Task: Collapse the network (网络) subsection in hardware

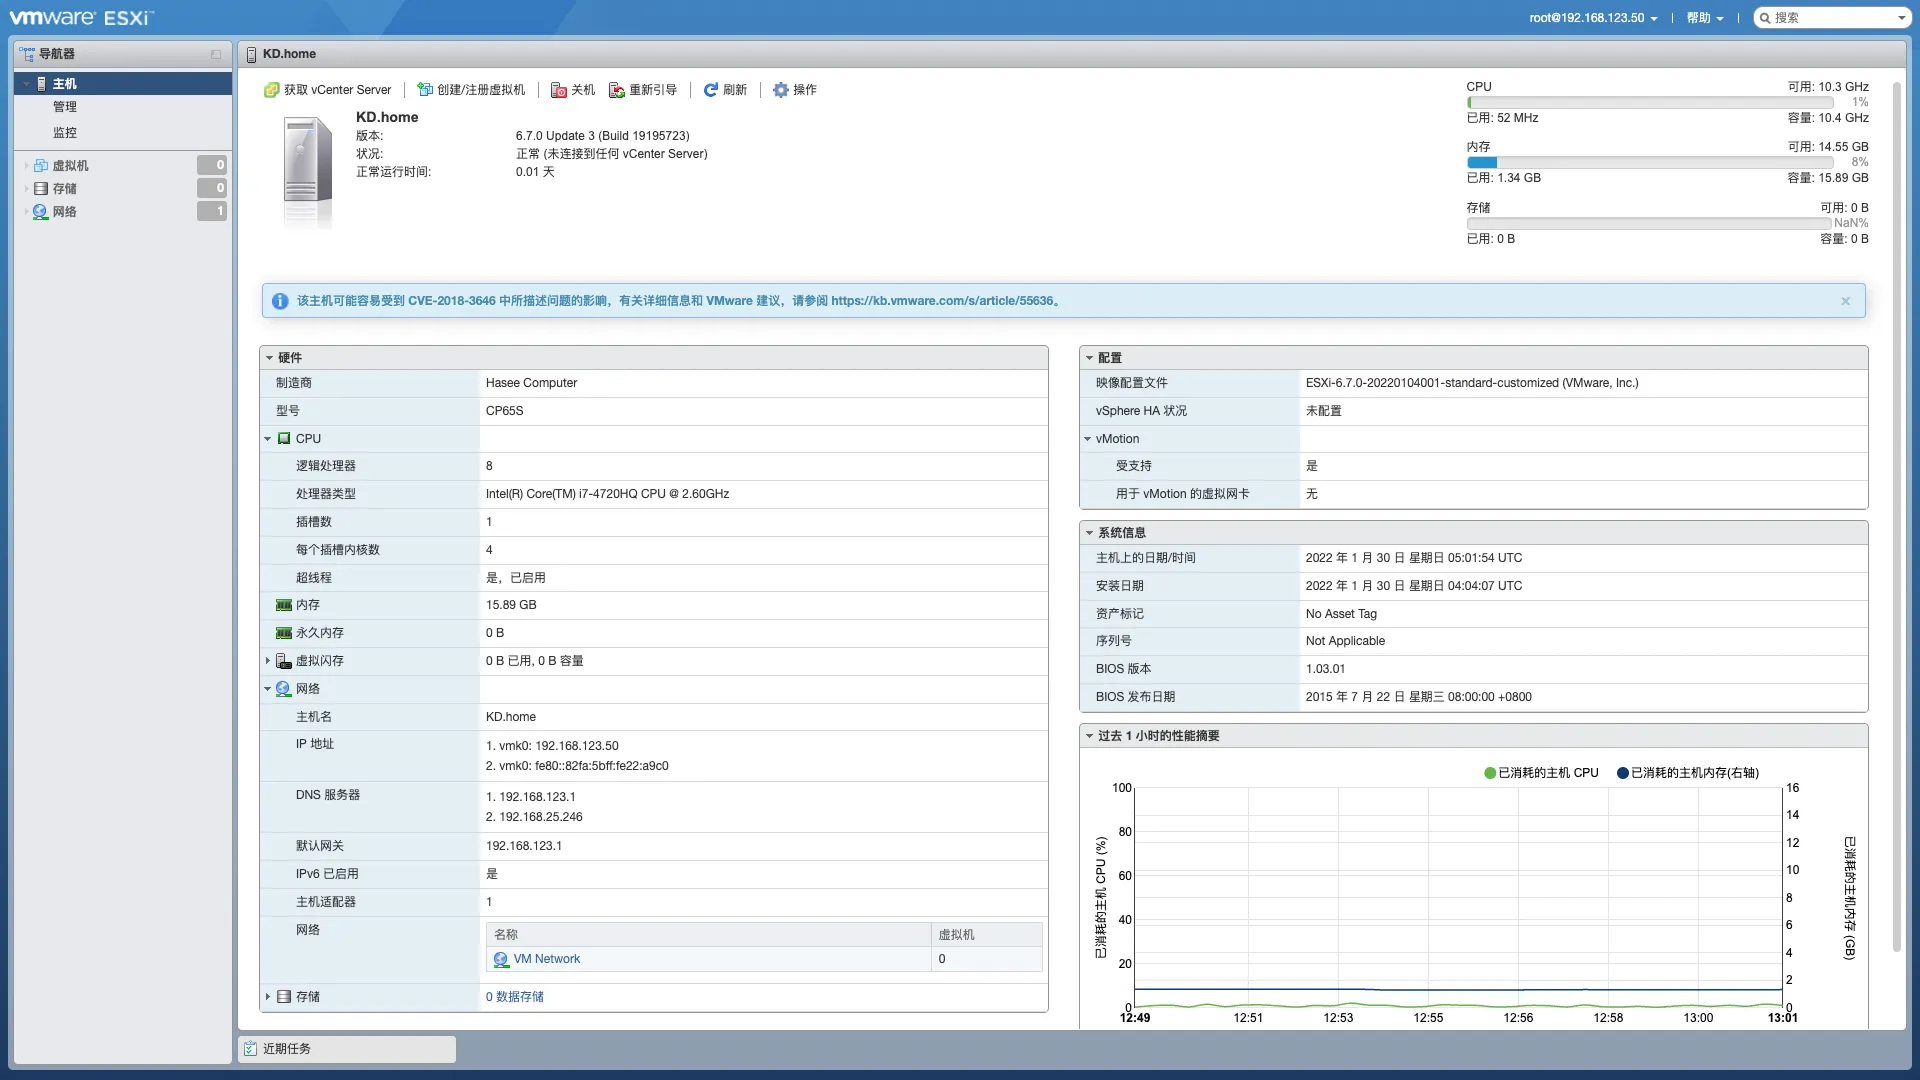Action: pyautogui.click(x=268, y=689)
